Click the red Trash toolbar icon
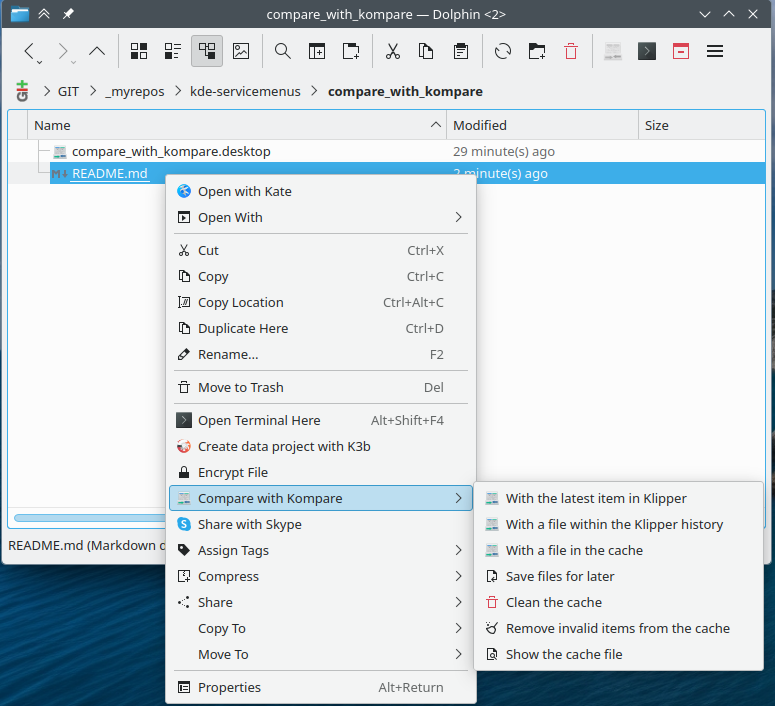Viewport: 775px width, 706px height. (x=571, y=51)
